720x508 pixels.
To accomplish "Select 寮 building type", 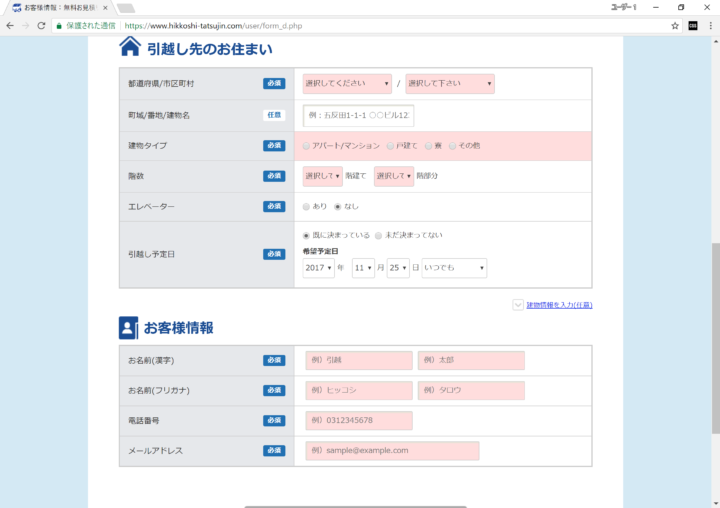I will [x=428, y=146].
